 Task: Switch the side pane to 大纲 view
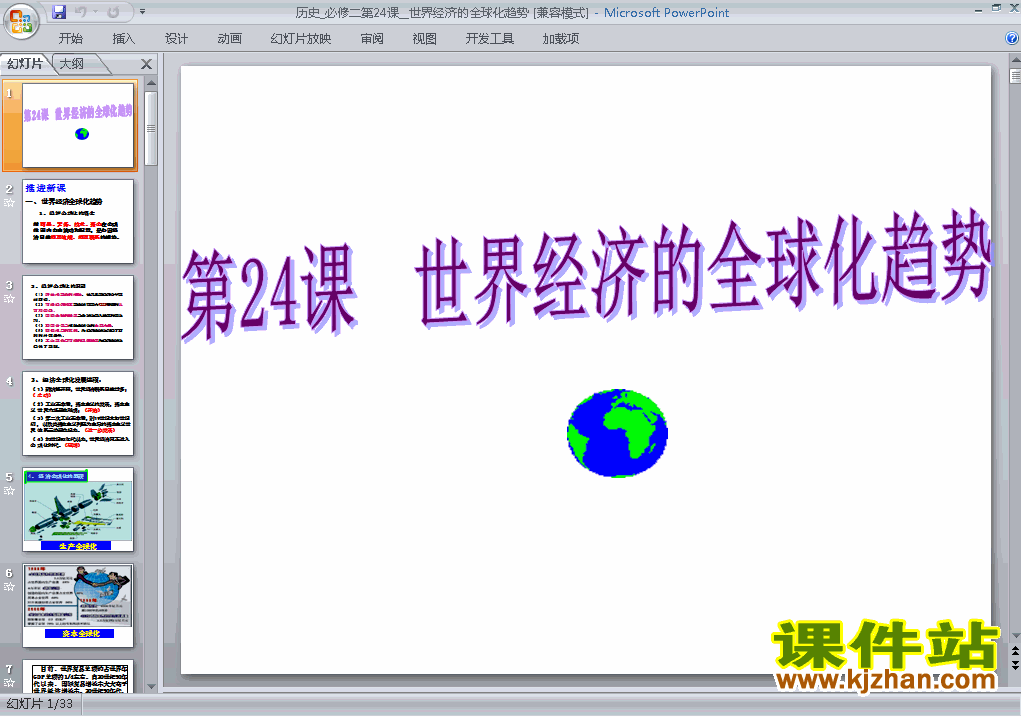pyautogui.click(x=72, y=63)
